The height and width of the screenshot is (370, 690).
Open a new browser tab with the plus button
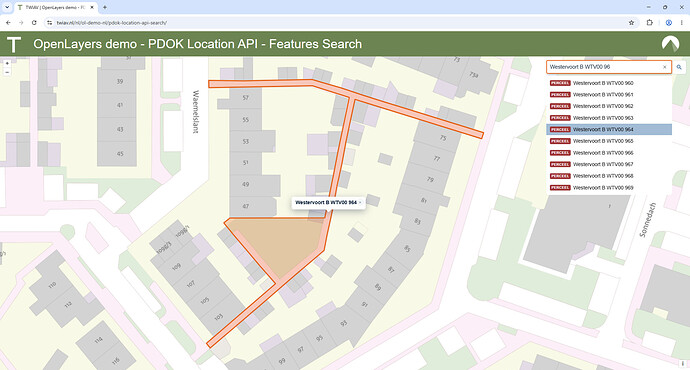pos(105,7)
